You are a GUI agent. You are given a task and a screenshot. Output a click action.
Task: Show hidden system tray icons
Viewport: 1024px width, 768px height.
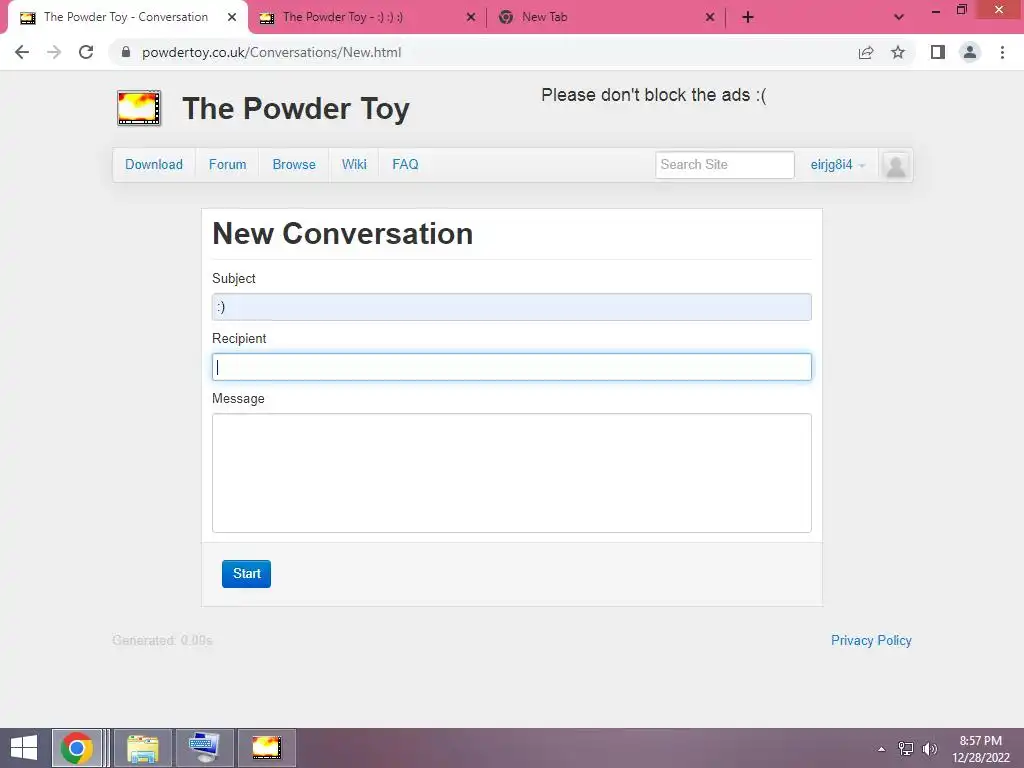click(x=882, y=749)
